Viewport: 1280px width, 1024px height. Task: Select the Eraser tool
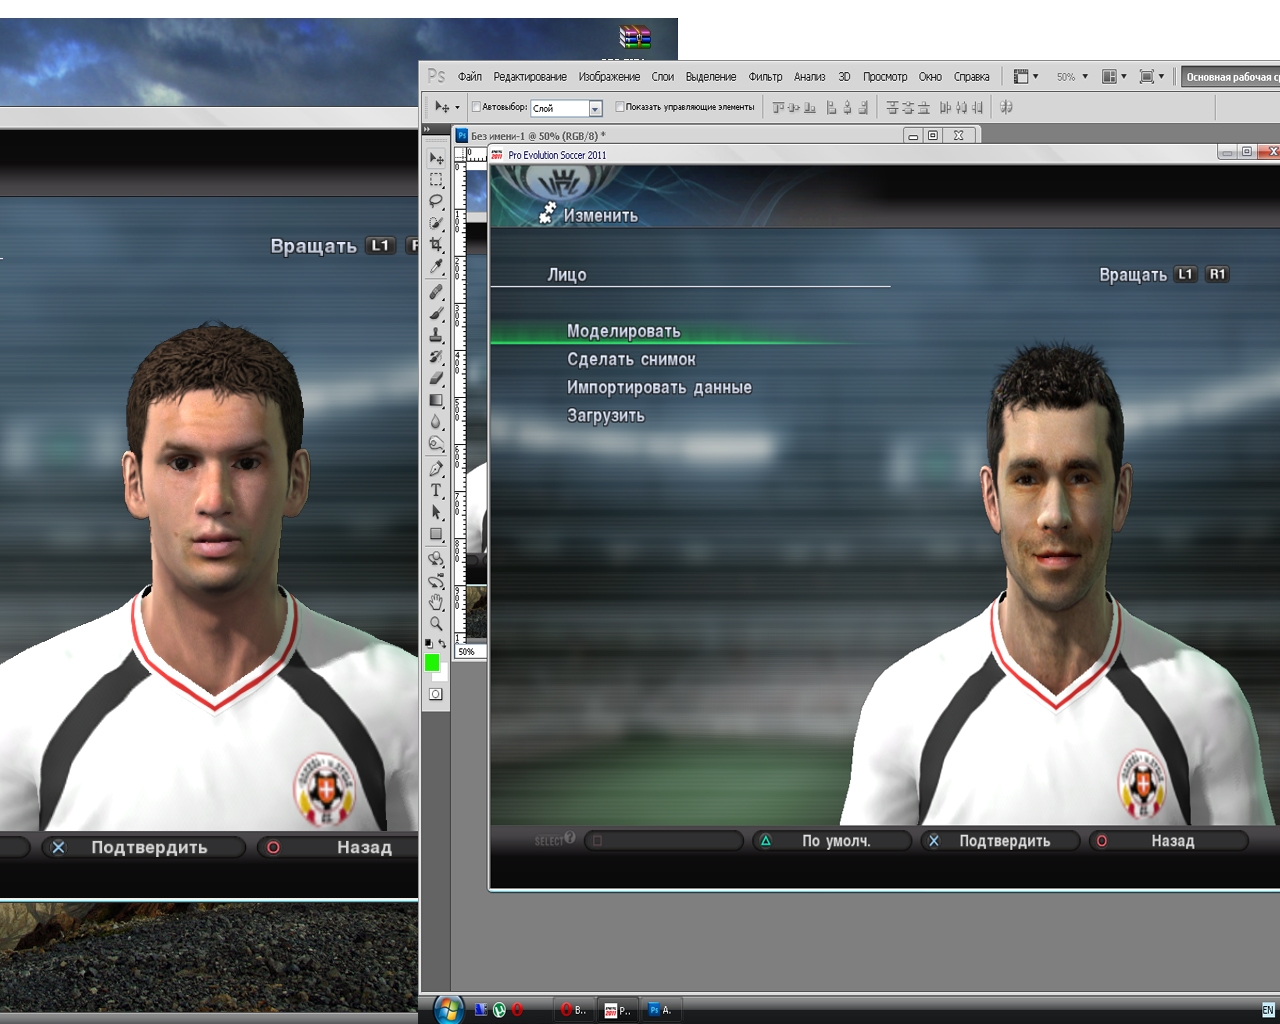click(x=436, y=378)
